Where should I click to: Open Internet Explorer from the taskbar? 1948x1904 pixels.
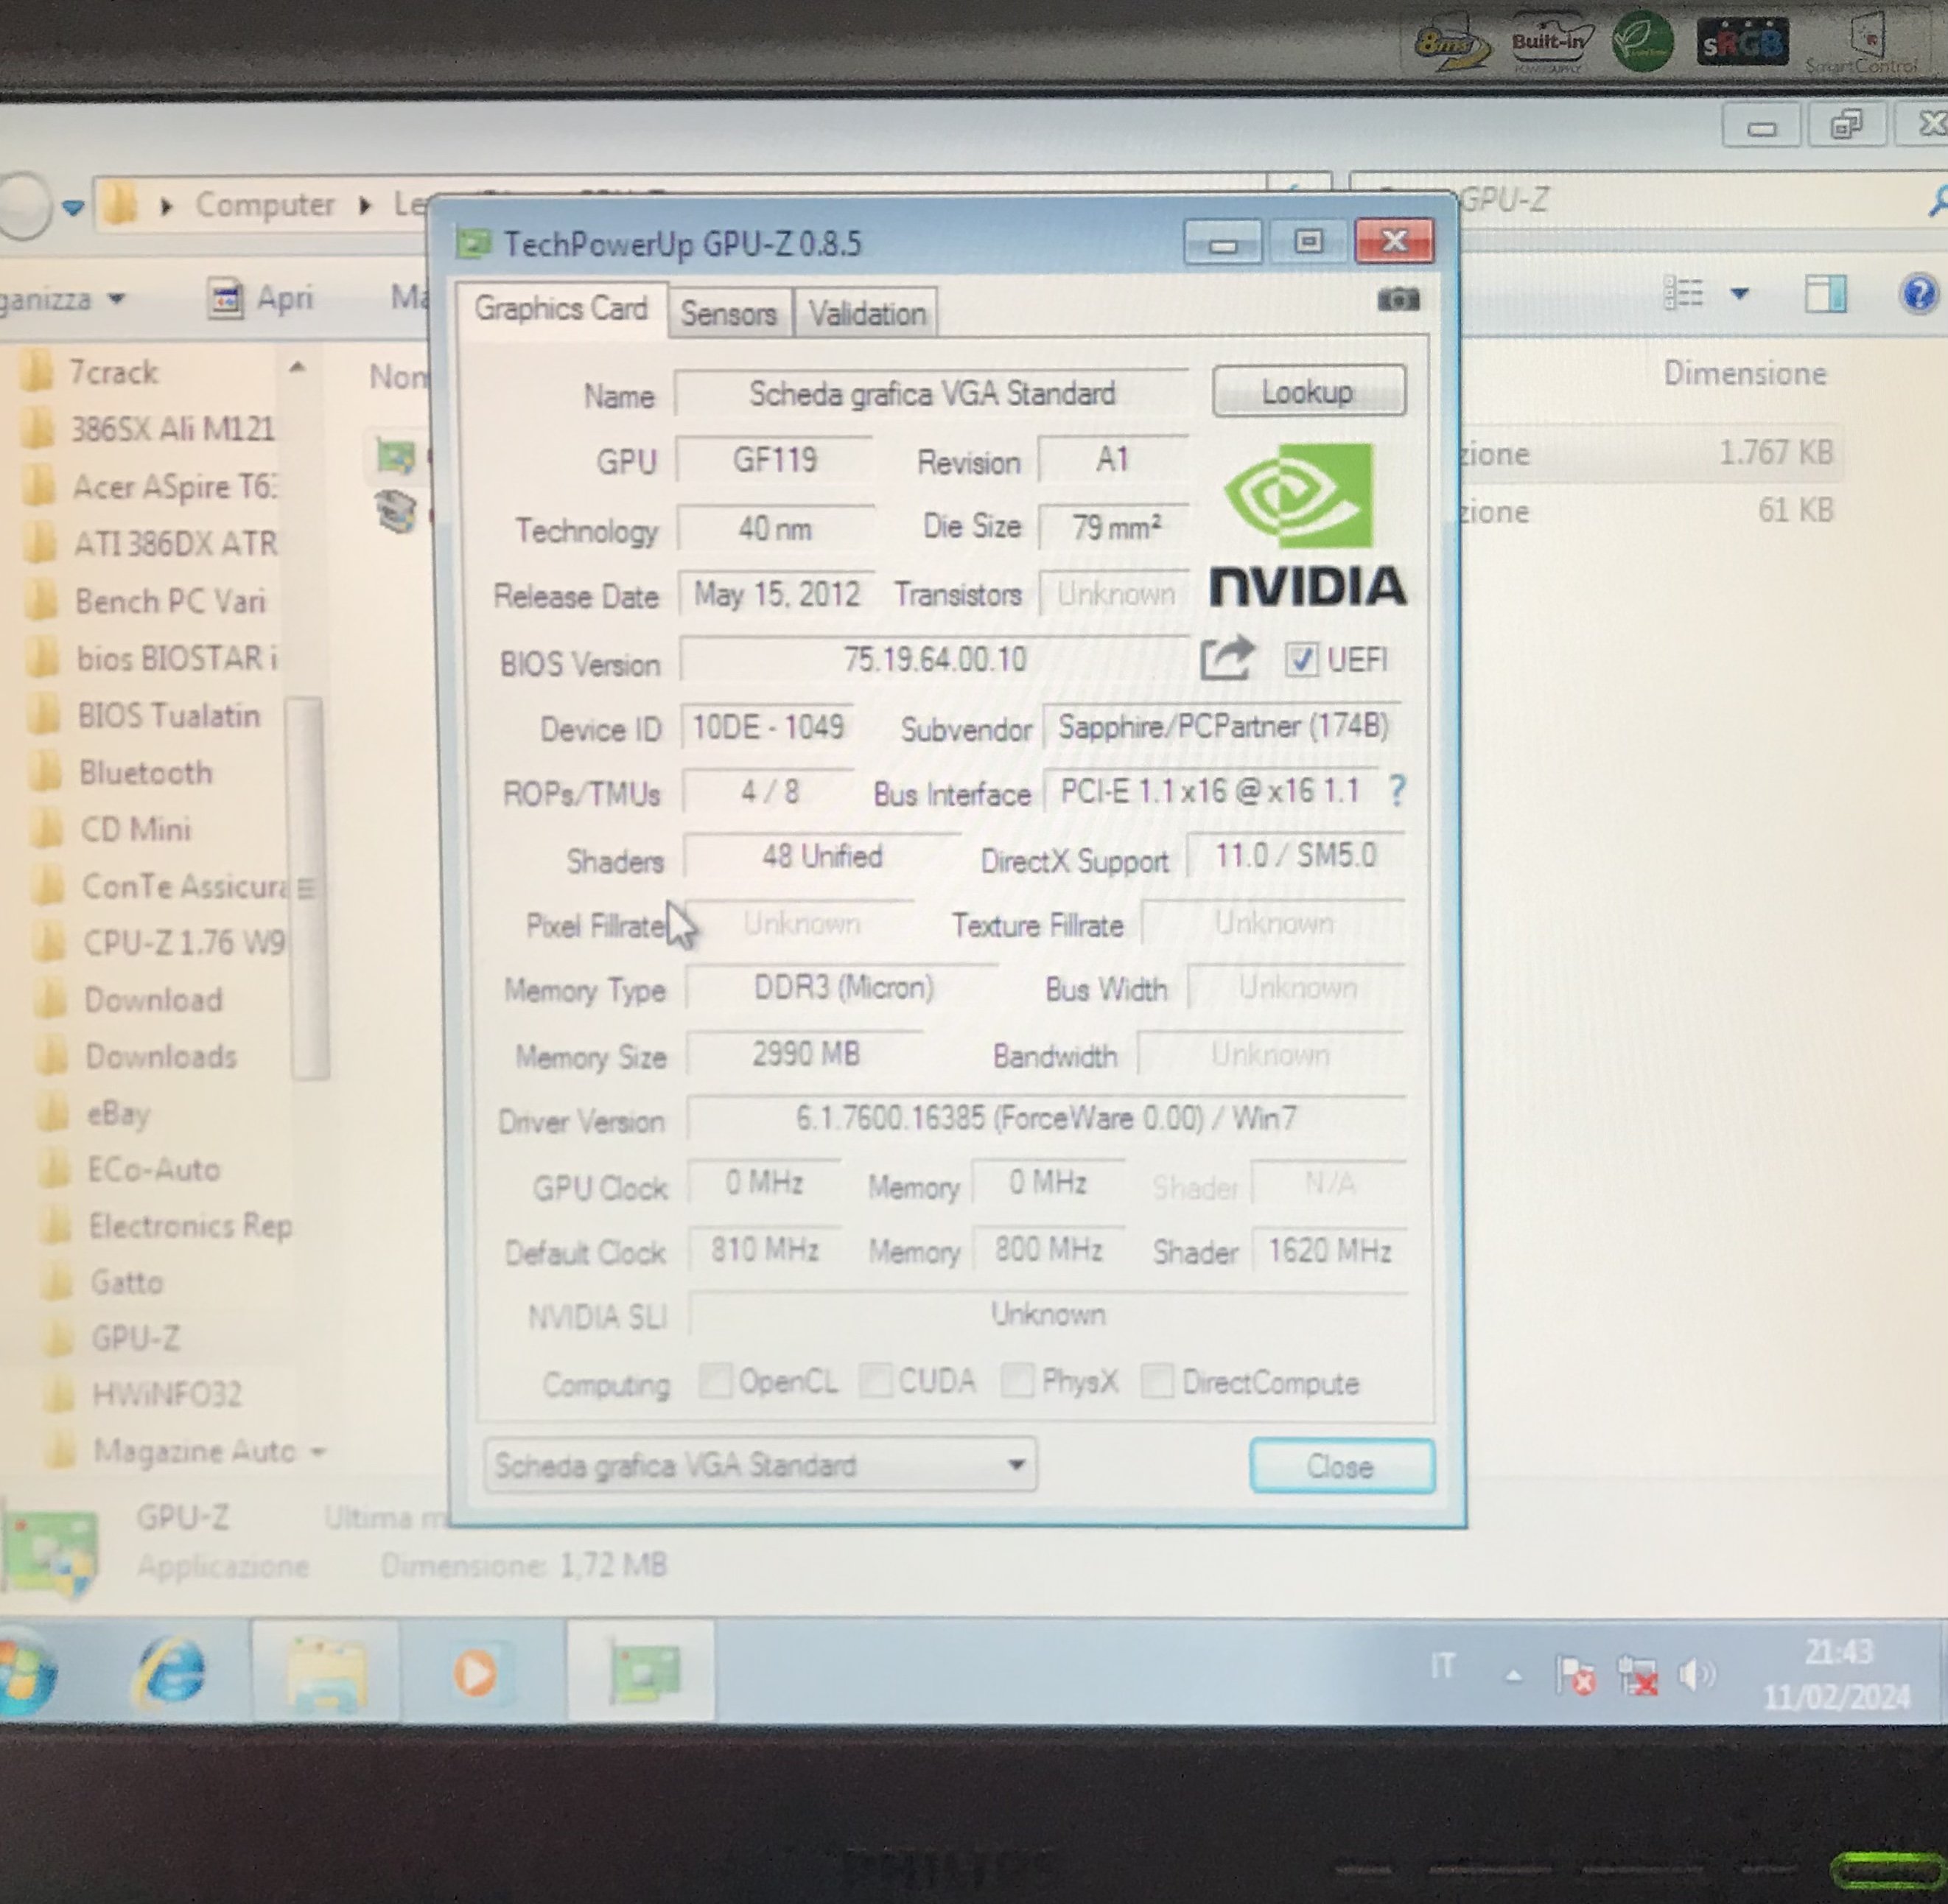(x=170, y=1672)
